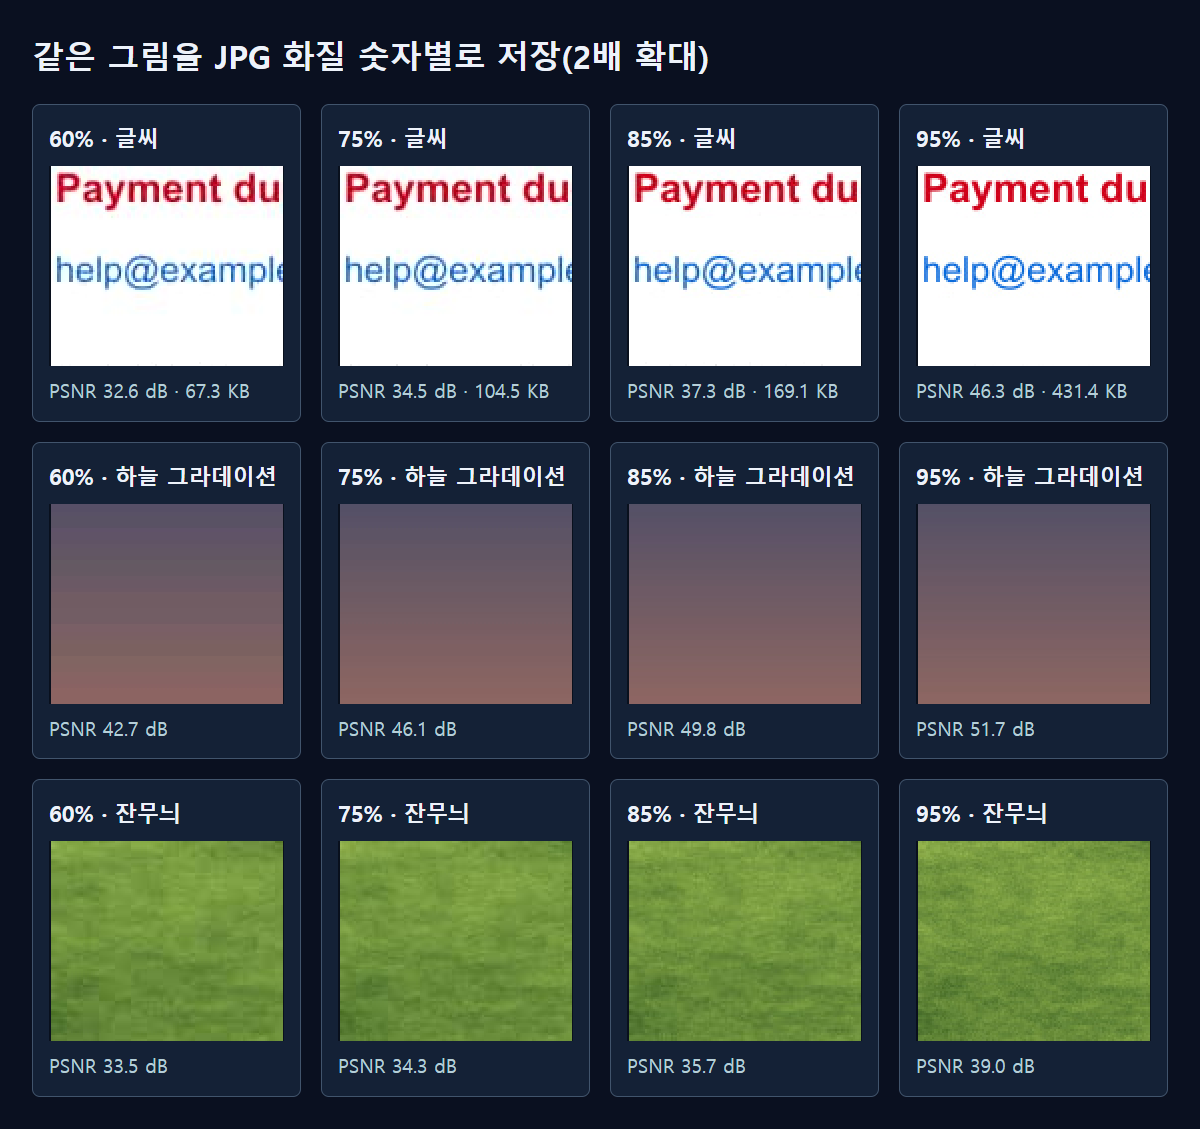Click the '95% · 하늘 그라데이션' title
Image resolution: width=1200 pixels, height=1129 pixels.
click(1030, 477)
